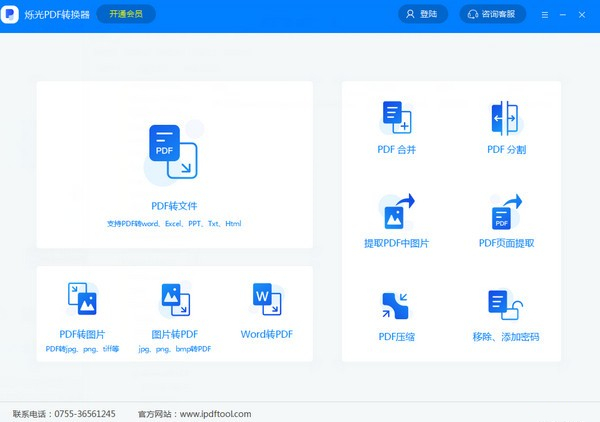The height and width of the screenshot is (422, 600).
Task: Minimize the application window
Action: [x=563, y=15]
